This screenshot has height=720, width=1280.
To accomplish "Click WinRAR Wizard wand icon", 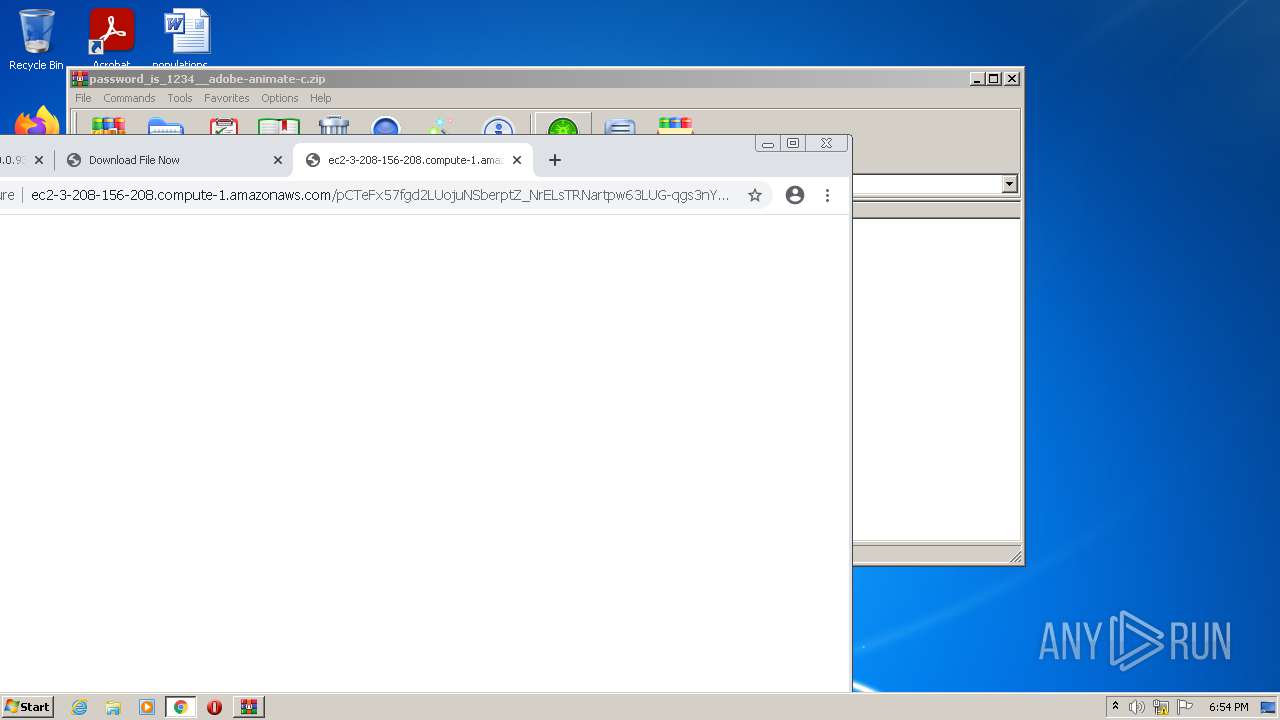I will pos(441,126).
